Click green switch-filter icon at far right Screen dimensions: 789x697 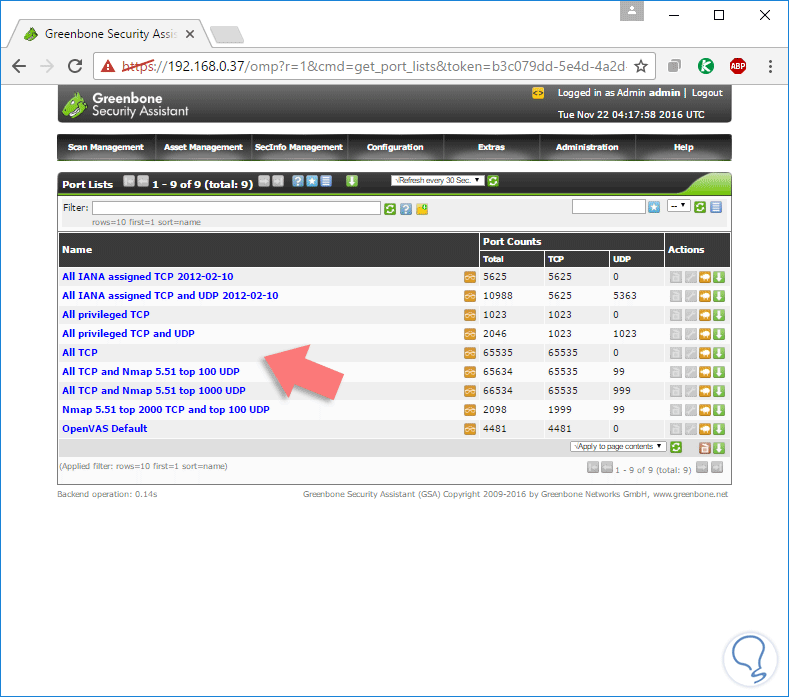pos(700,207)
